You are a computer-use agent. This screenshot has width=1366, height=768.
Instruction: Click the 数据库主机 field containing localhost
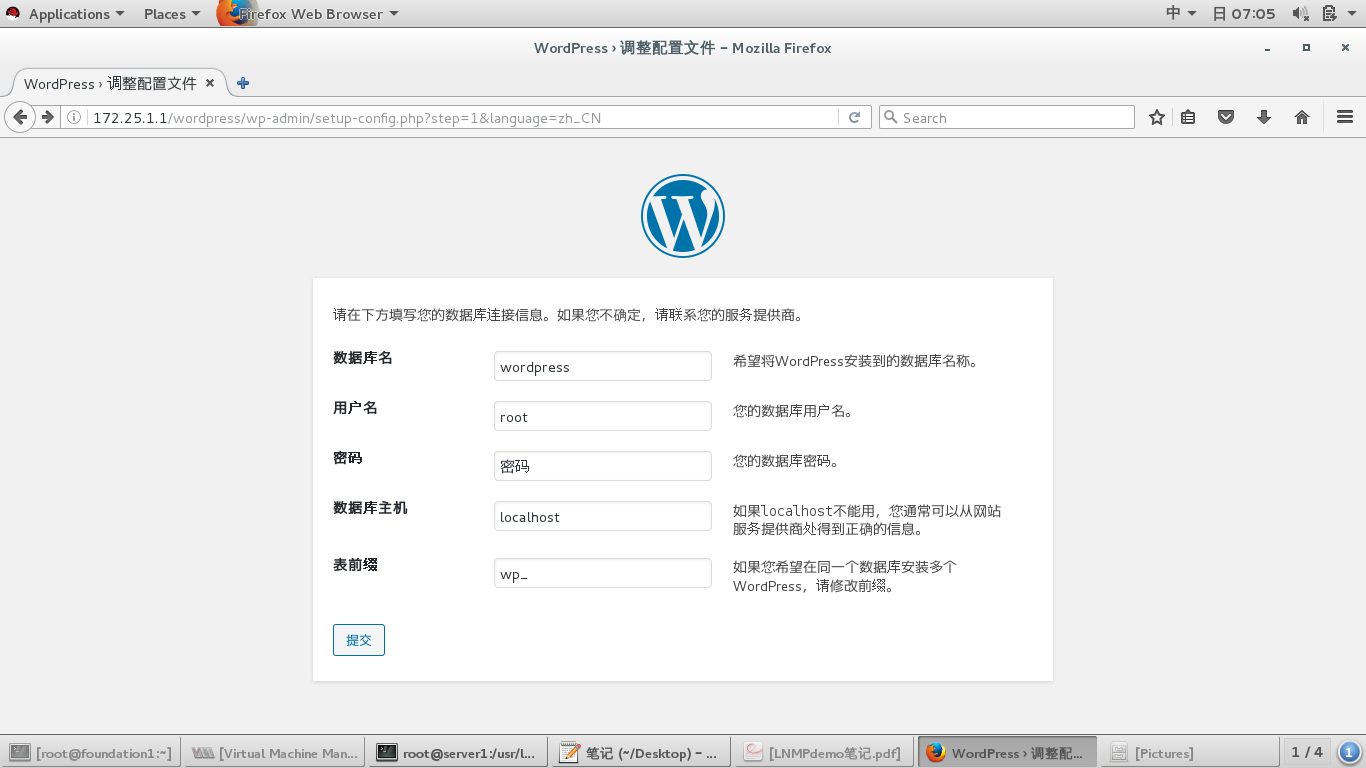pyautogui.click(x=603, y=516)
